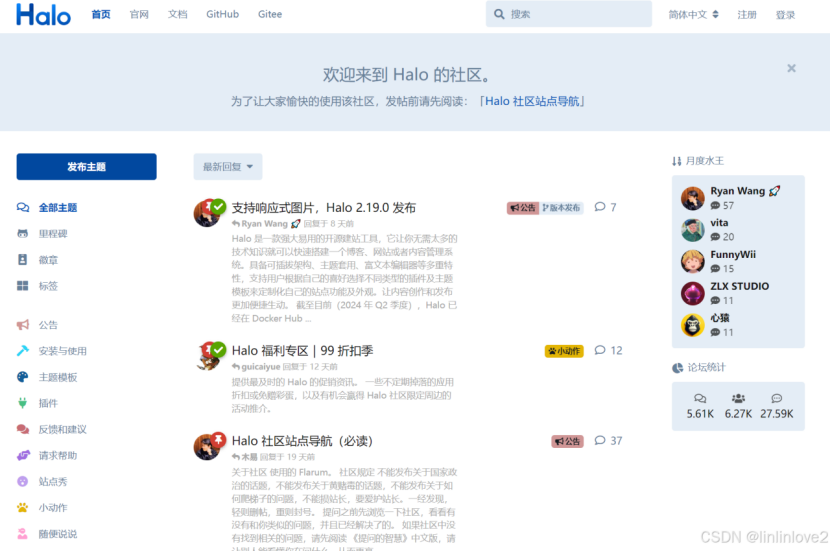This screenshot has height=551, width=830.
Task: Open post Halo 福利专区 | 99 折扣季
Action: 302,351
